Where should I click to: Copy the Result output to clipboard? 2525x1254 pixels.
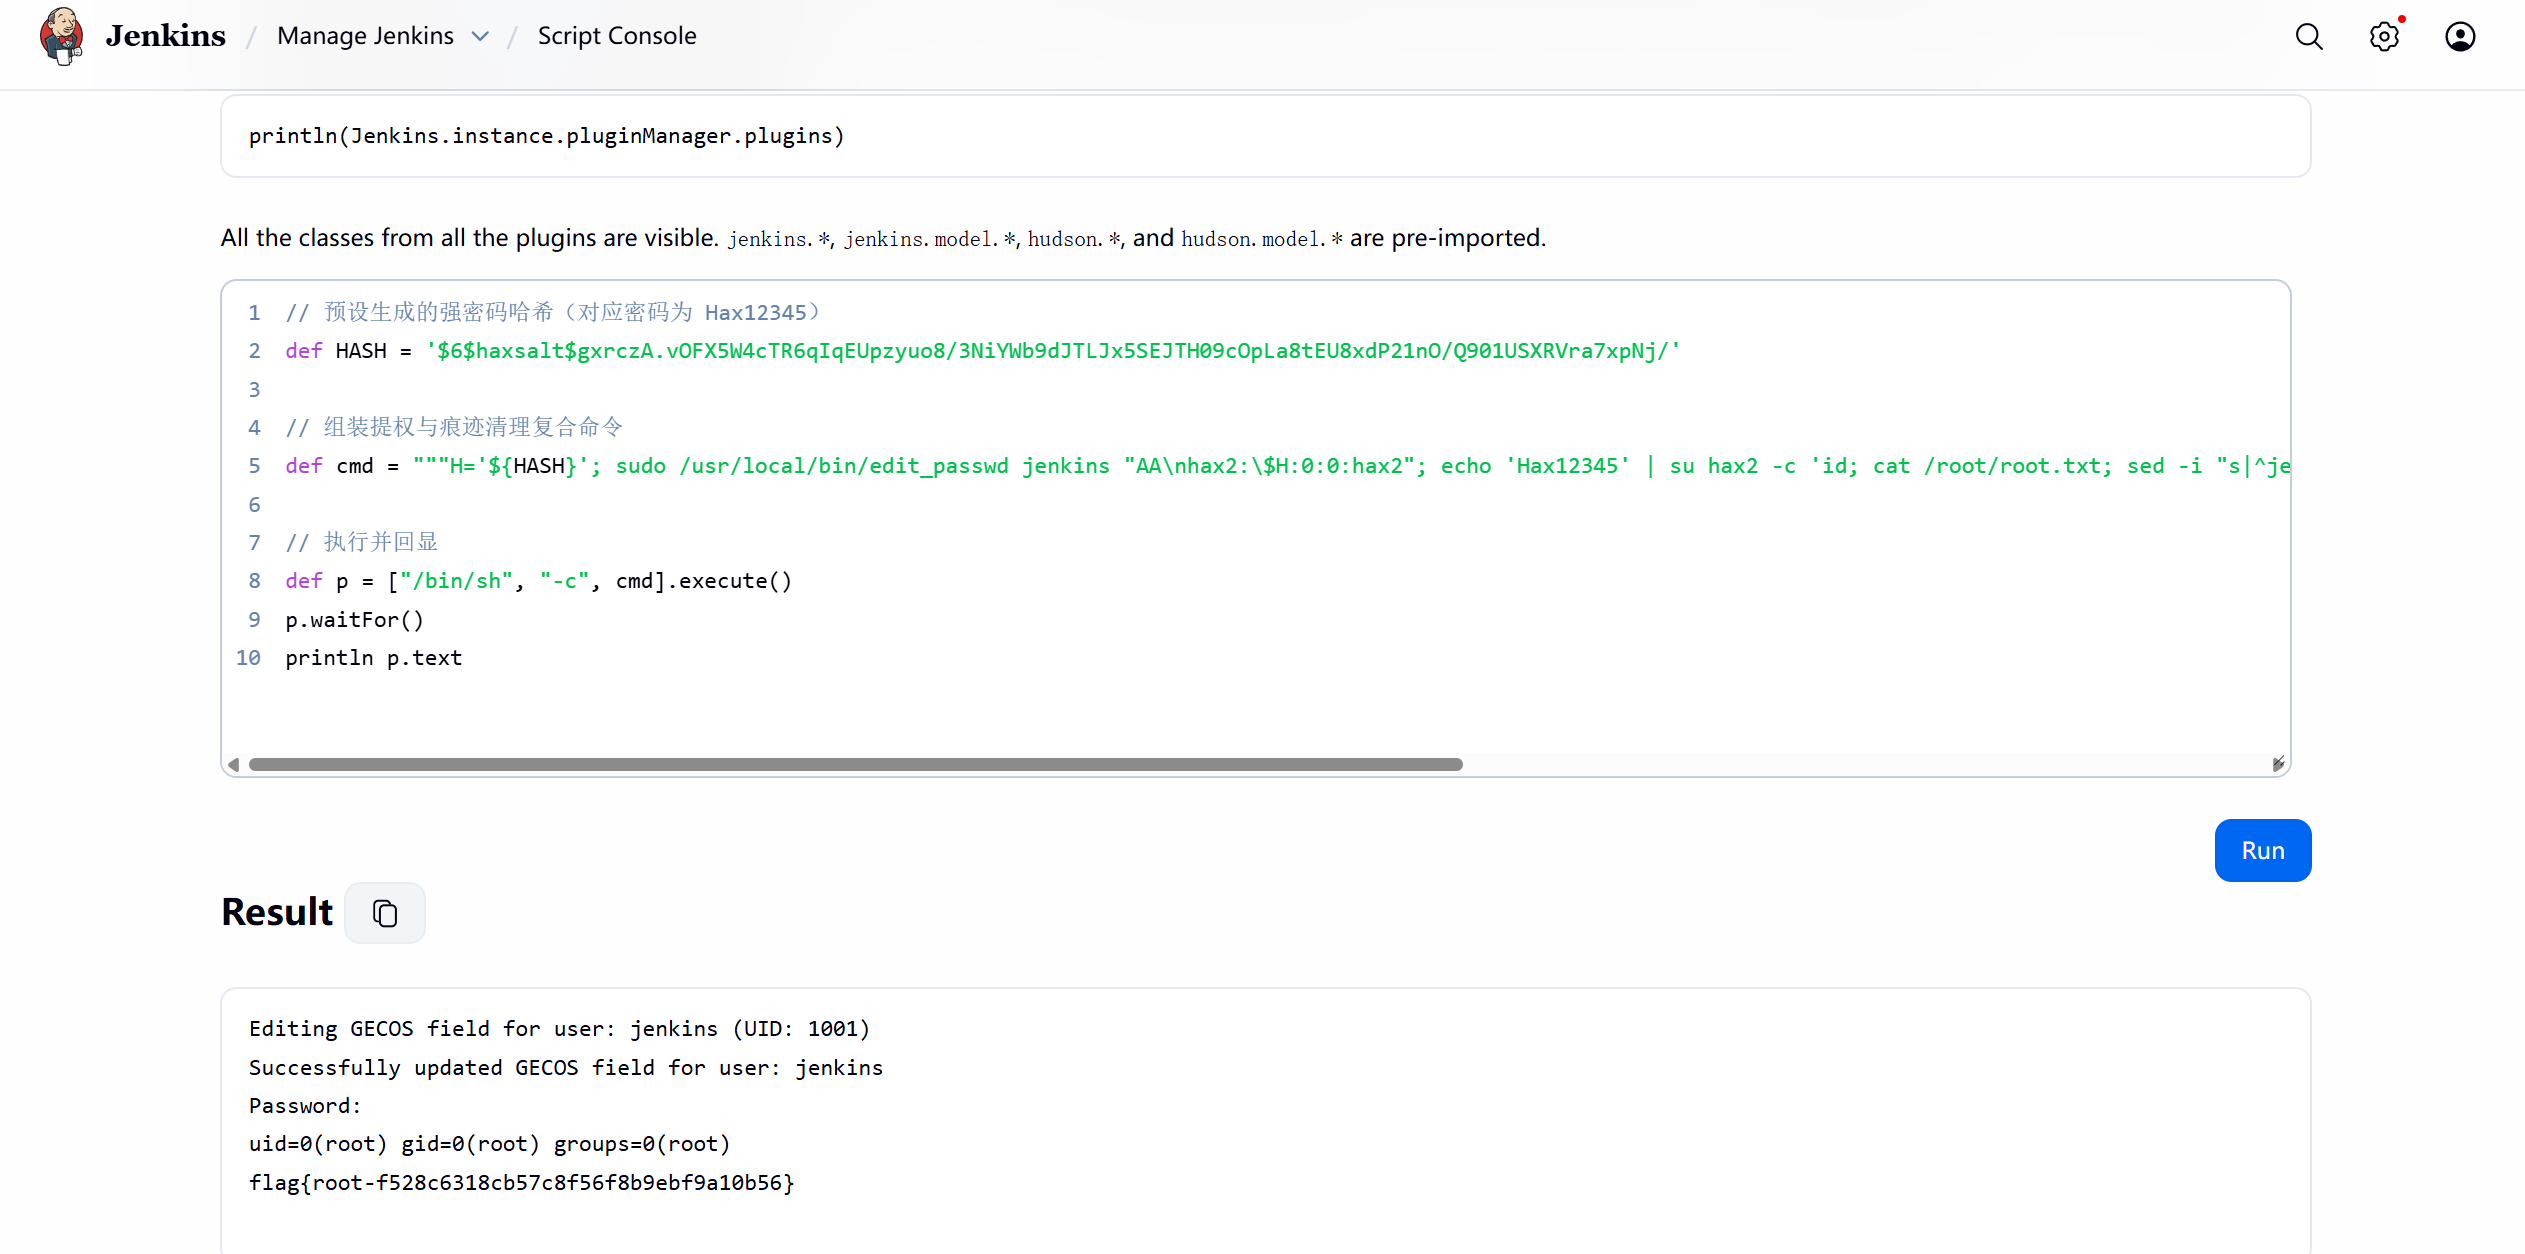click(385, 913)
